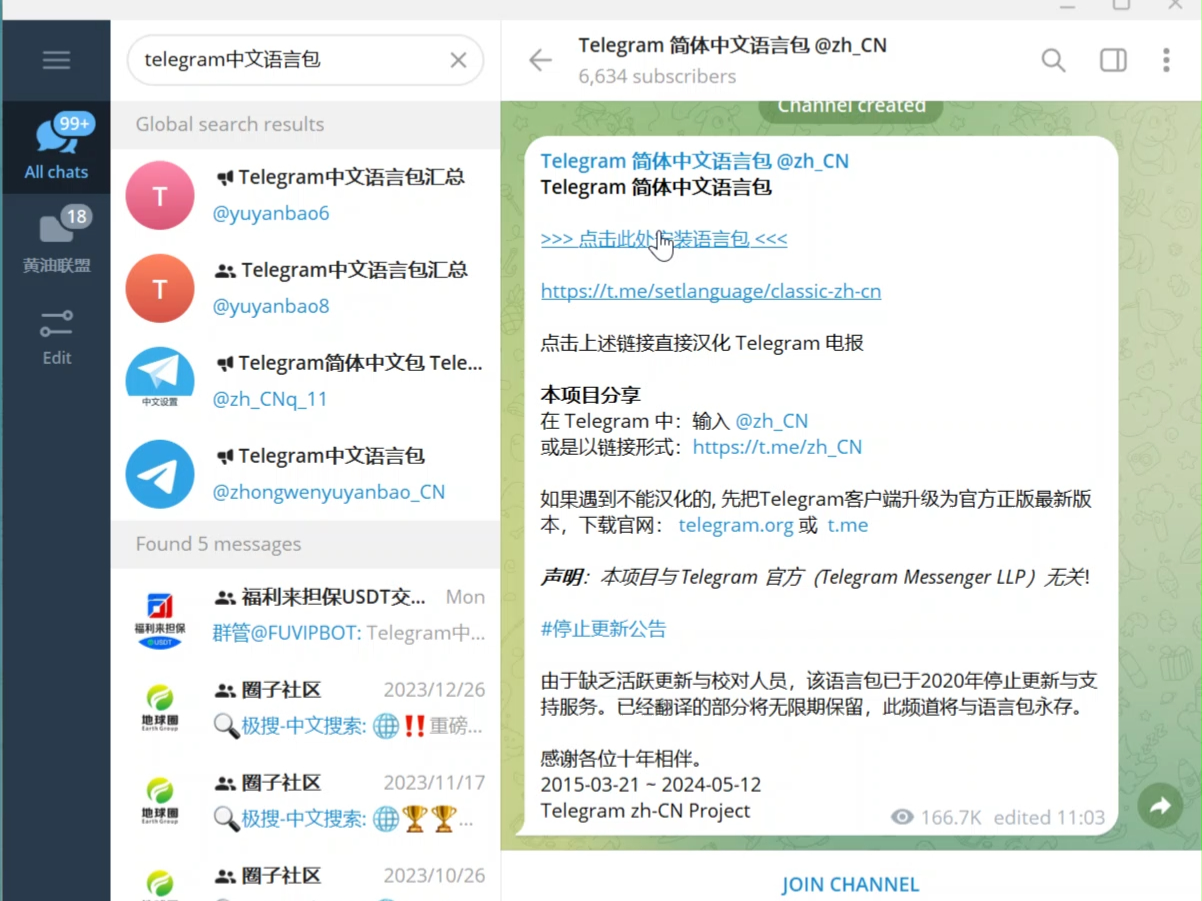The width and height of the screenshot is (1202, 901).
Task: Search in this channel with magnifier icon
Action: click(x=1053, y=60)
